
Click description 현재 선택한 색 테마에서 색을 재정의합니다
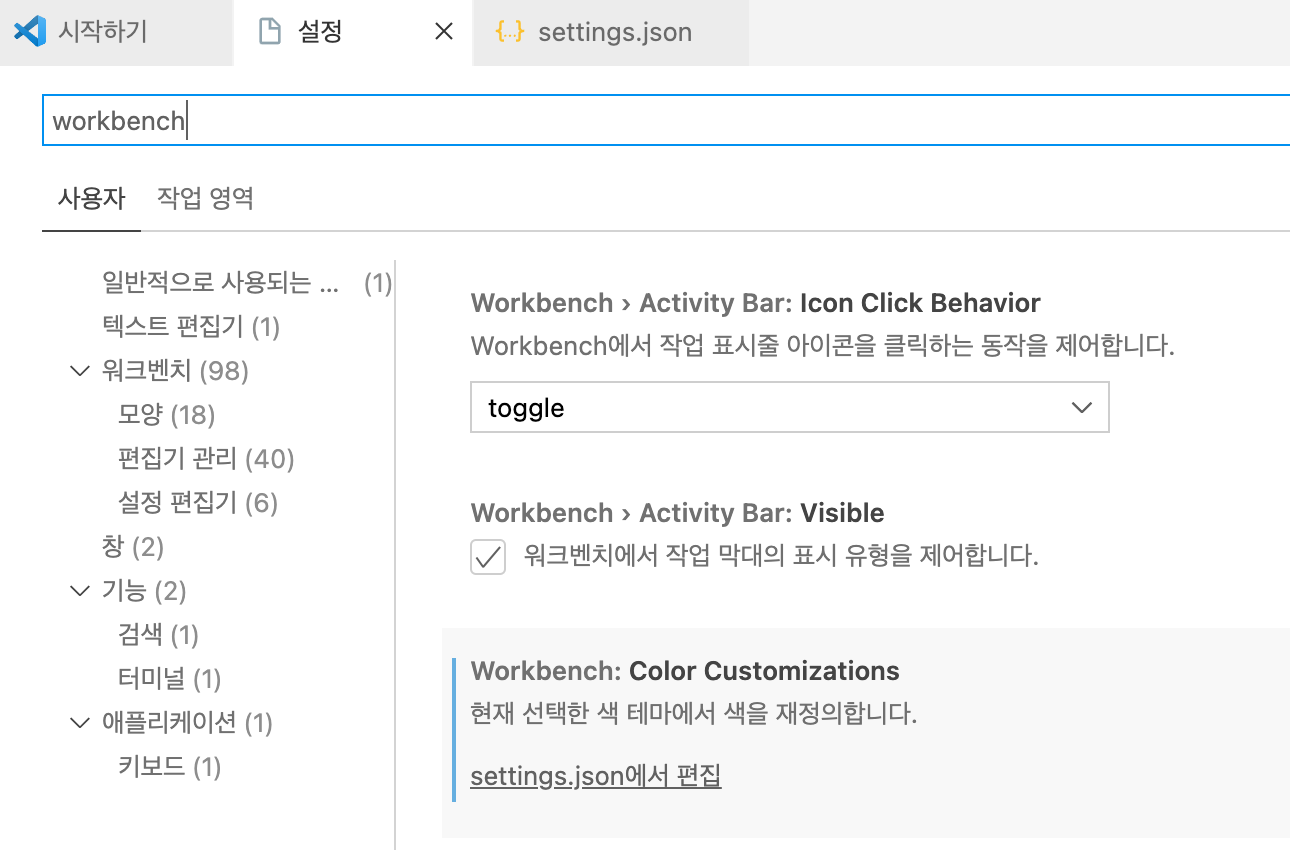tap(694, 715)
